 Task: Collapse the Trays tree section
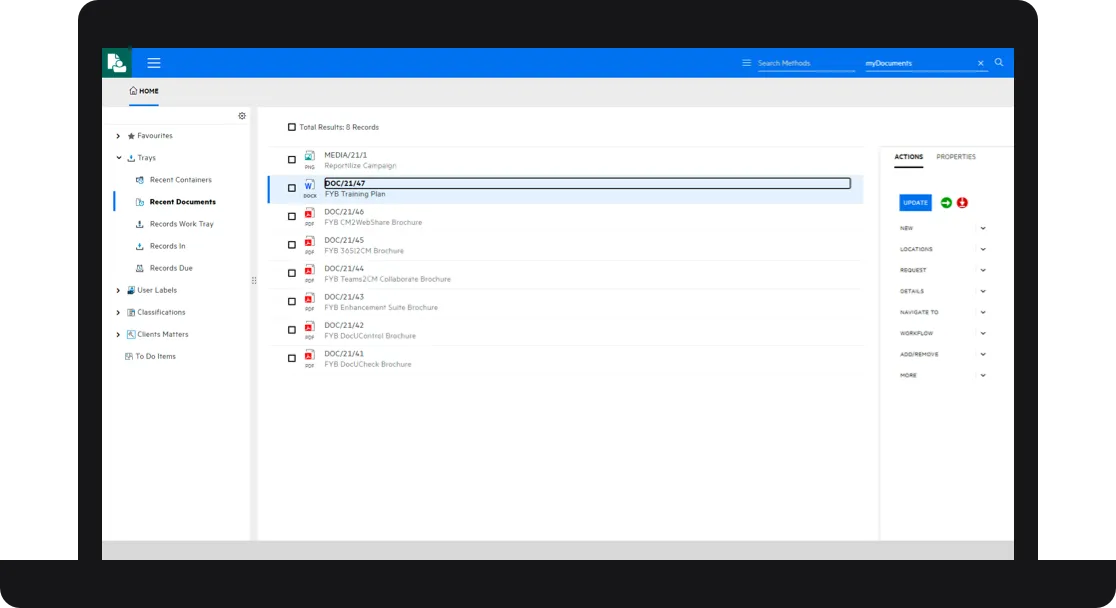tap(118, 157)
